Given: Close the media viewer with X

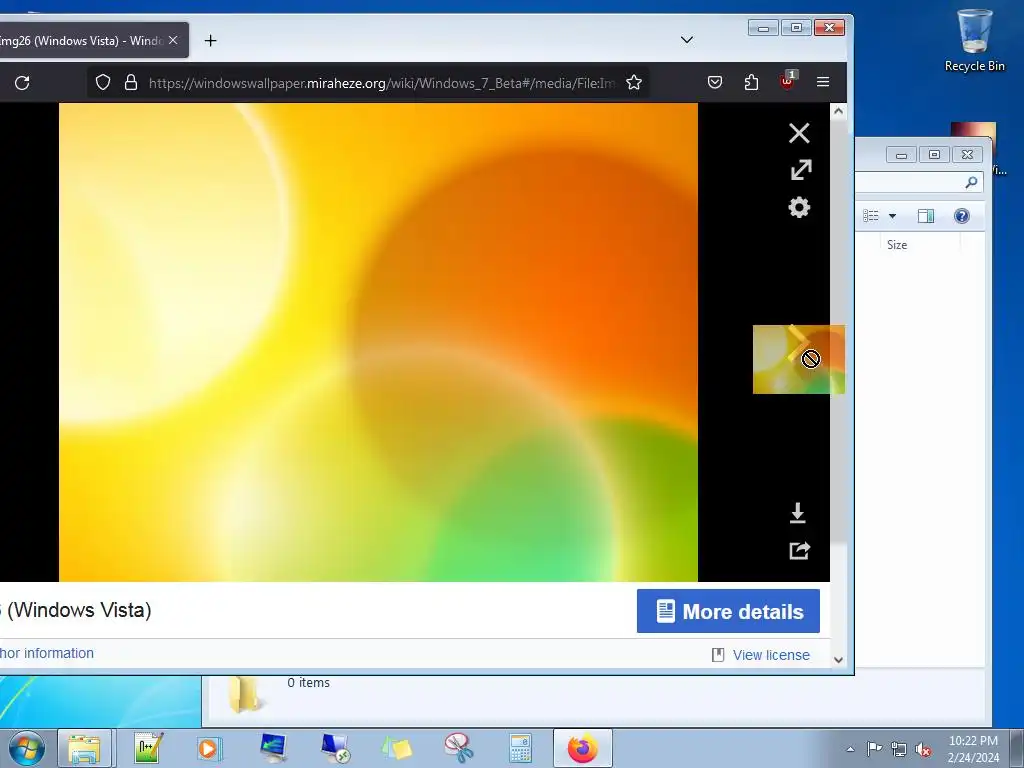Looking at the screenshot, I should 799,133.
